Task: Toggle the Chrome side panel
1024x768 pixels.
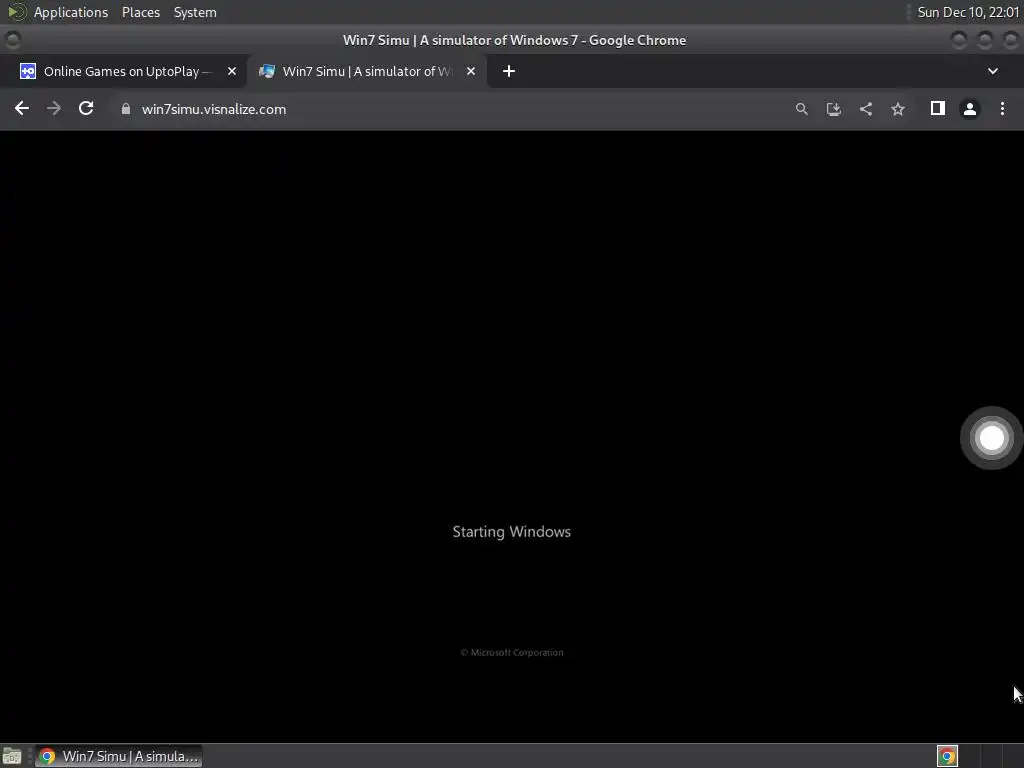Action: click(x=938, y=108)
